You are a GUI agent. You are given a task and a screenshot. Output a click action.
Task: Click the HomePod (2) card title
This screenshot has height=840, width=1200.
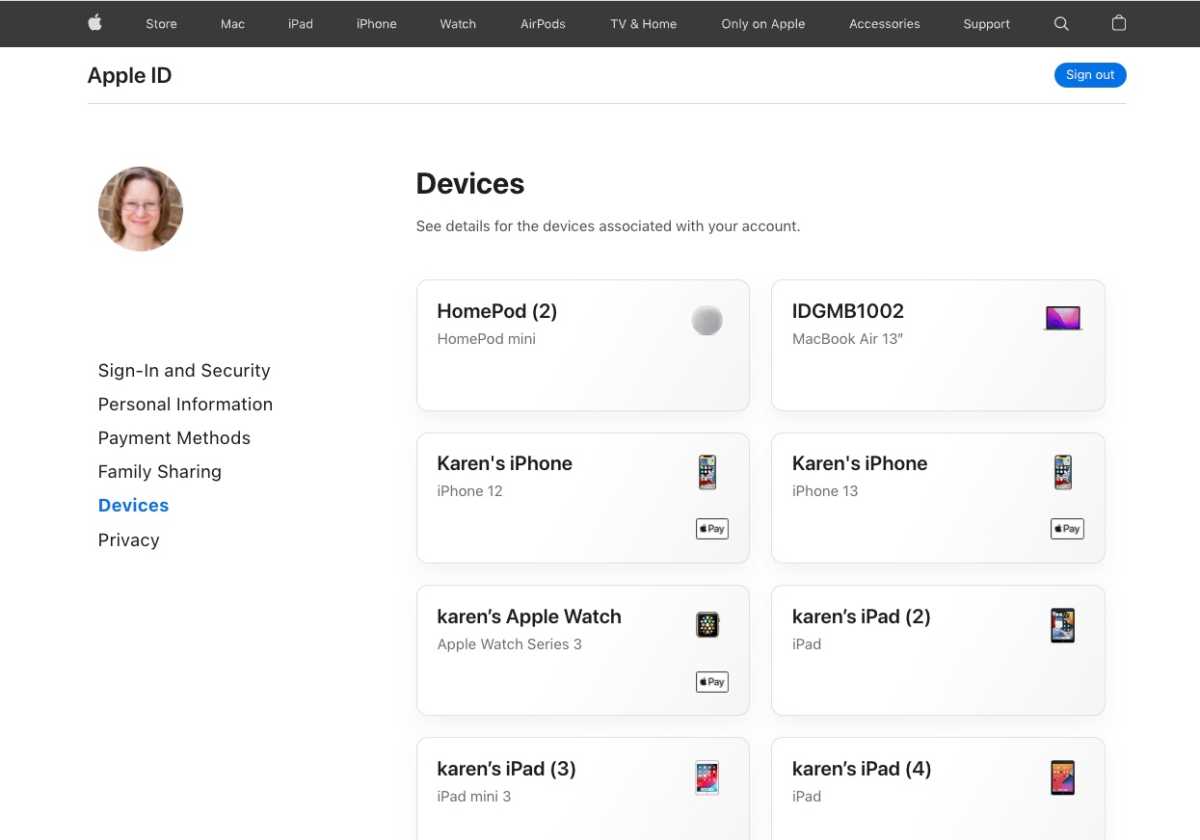click(x=497, y=311)
